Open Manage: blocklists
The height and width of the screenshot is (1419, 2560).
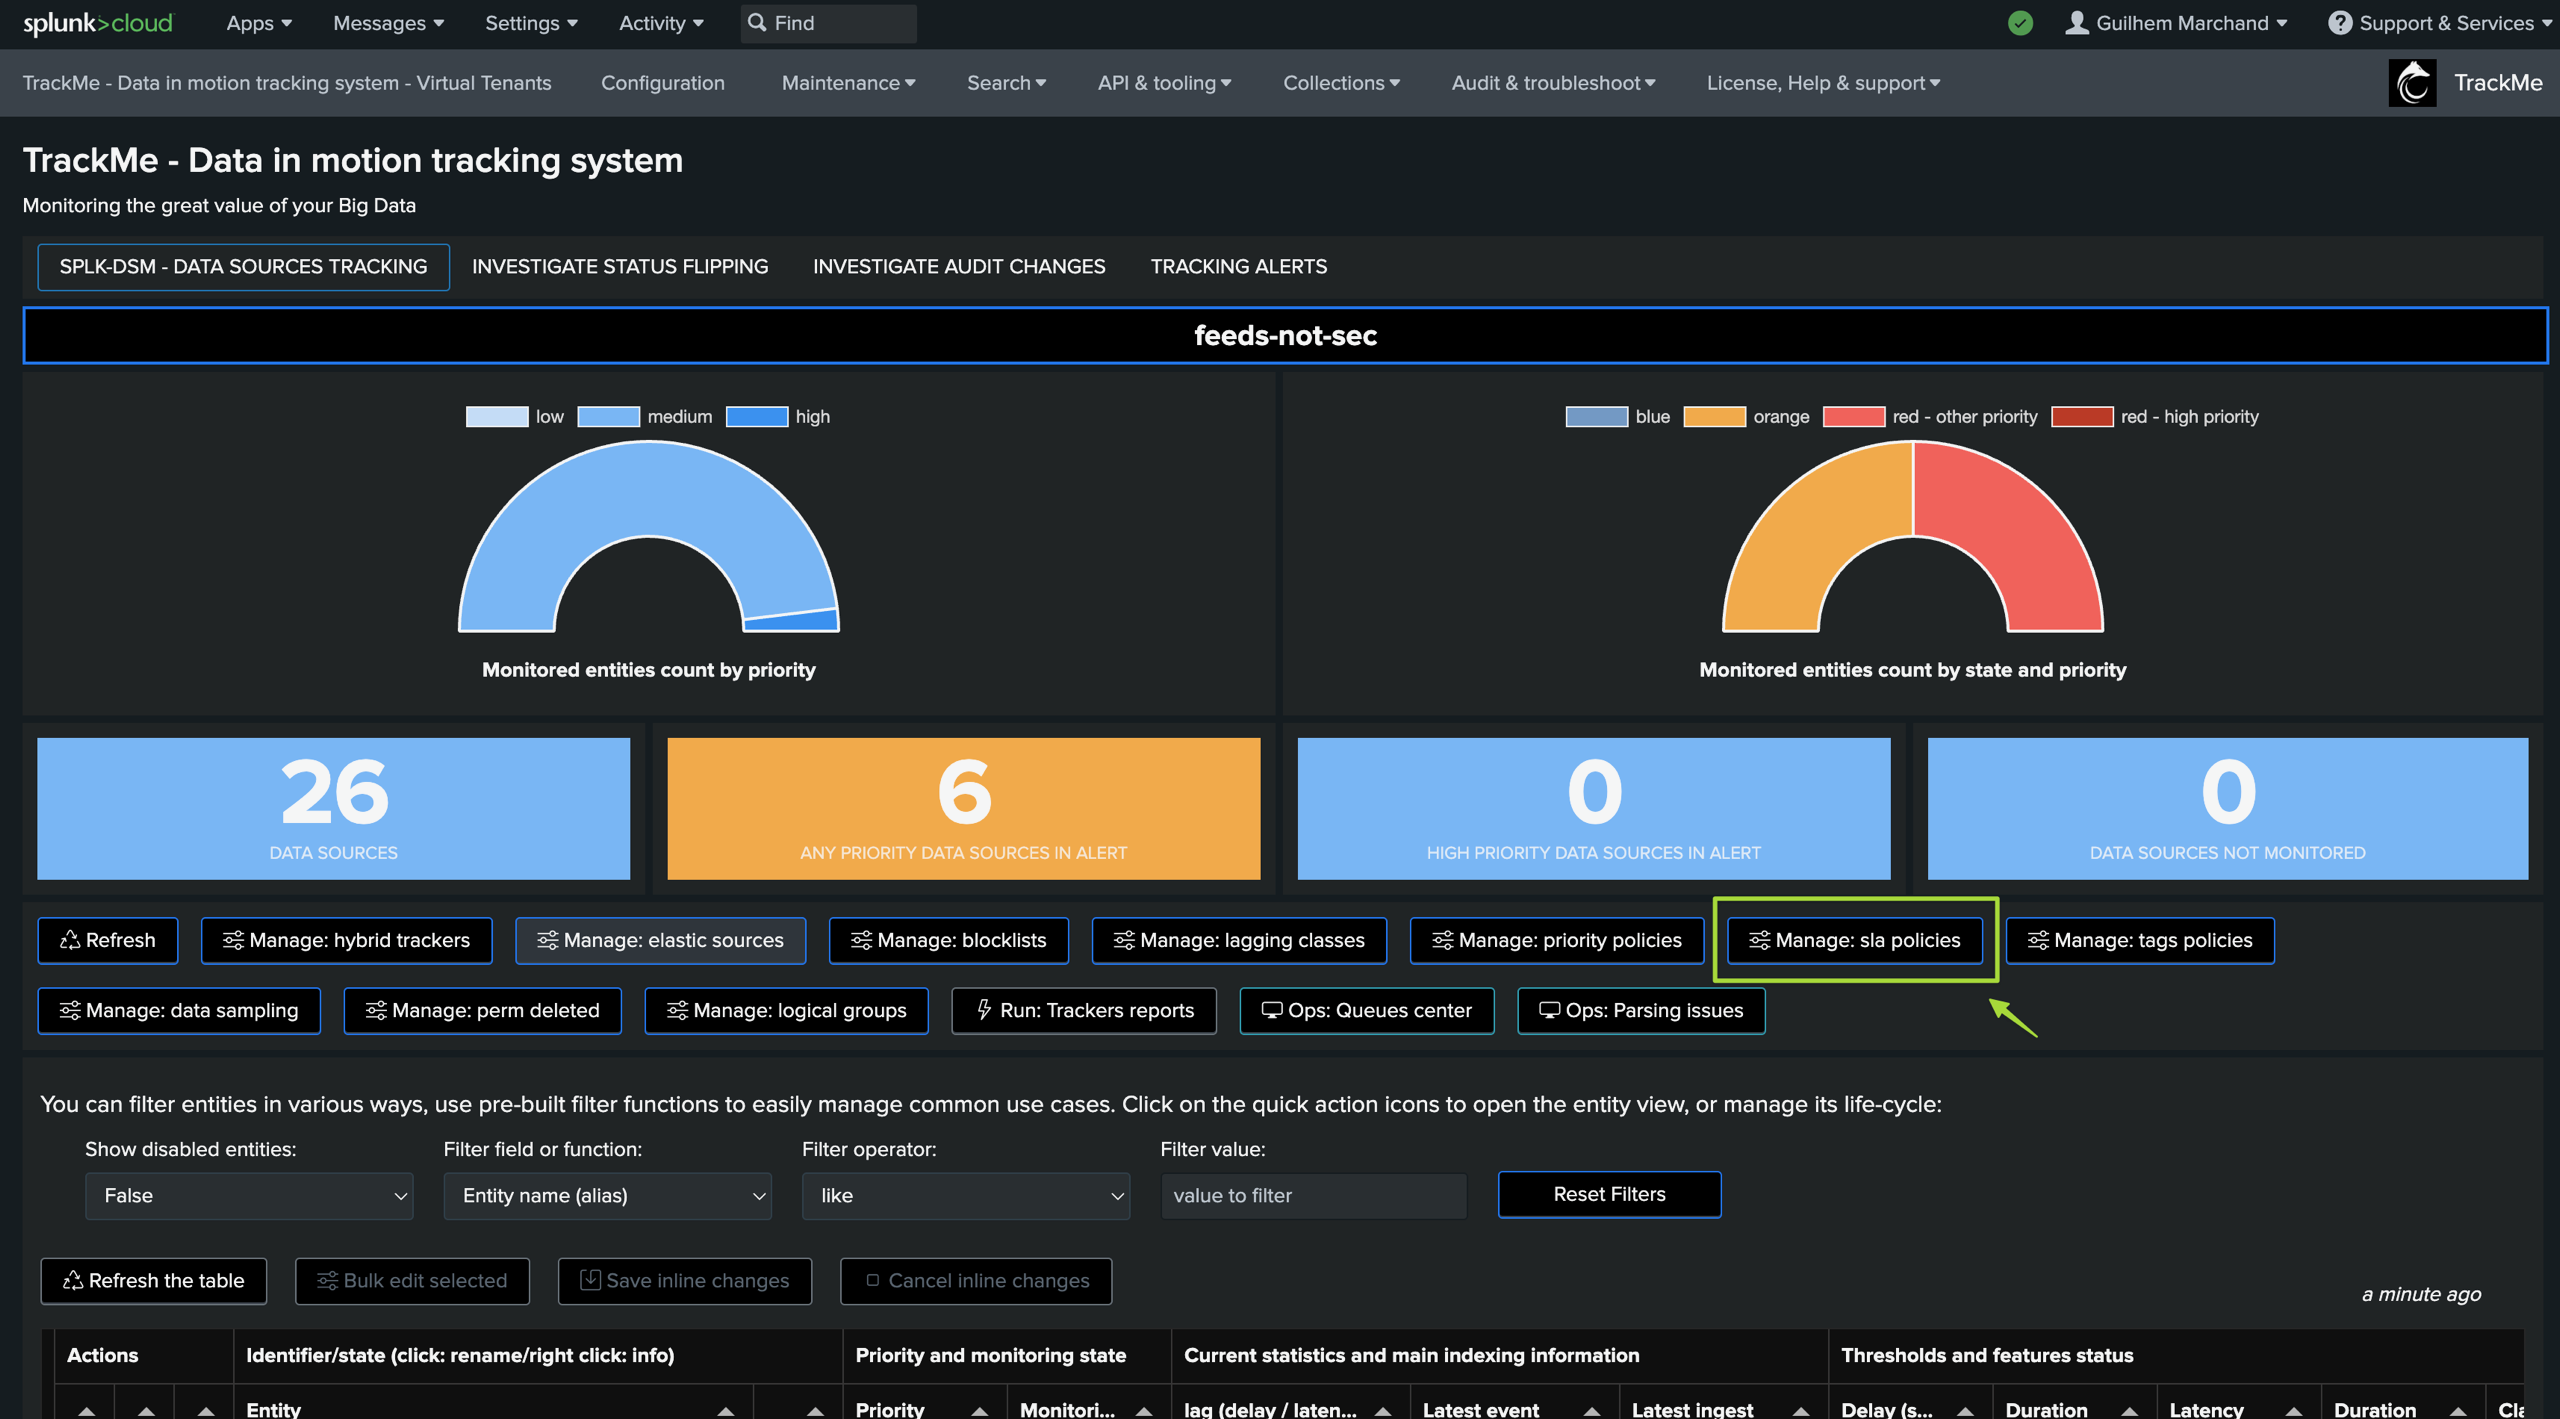(948, 940)
